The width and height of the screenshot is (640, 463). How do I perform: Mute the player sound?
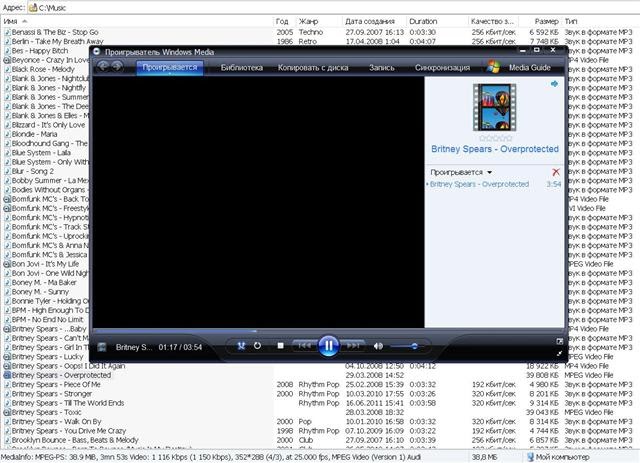click(x=378, y=346)
